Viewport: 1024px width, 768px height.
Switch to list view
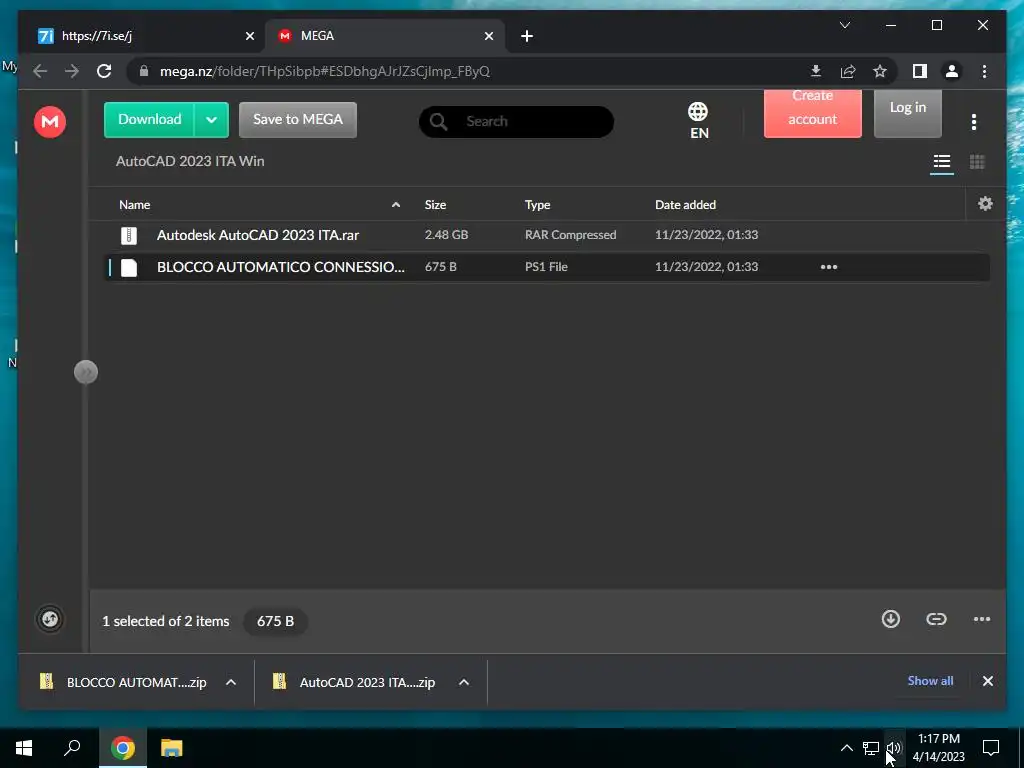941,161
